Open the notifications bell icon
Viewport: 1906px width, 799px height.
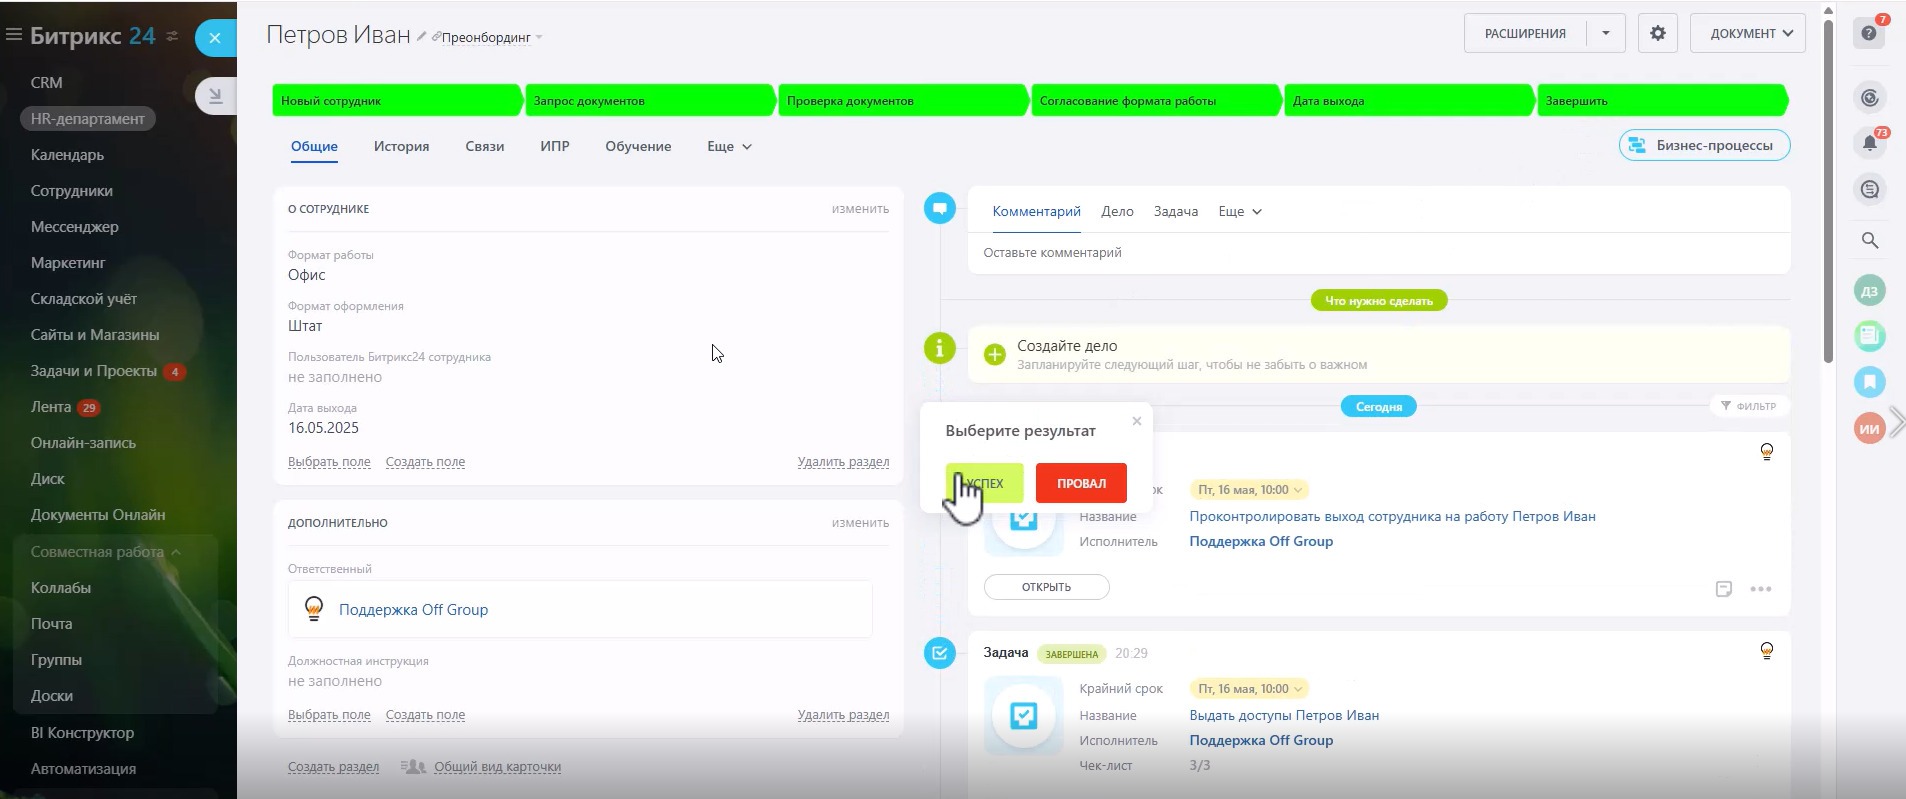(1869, 143)
